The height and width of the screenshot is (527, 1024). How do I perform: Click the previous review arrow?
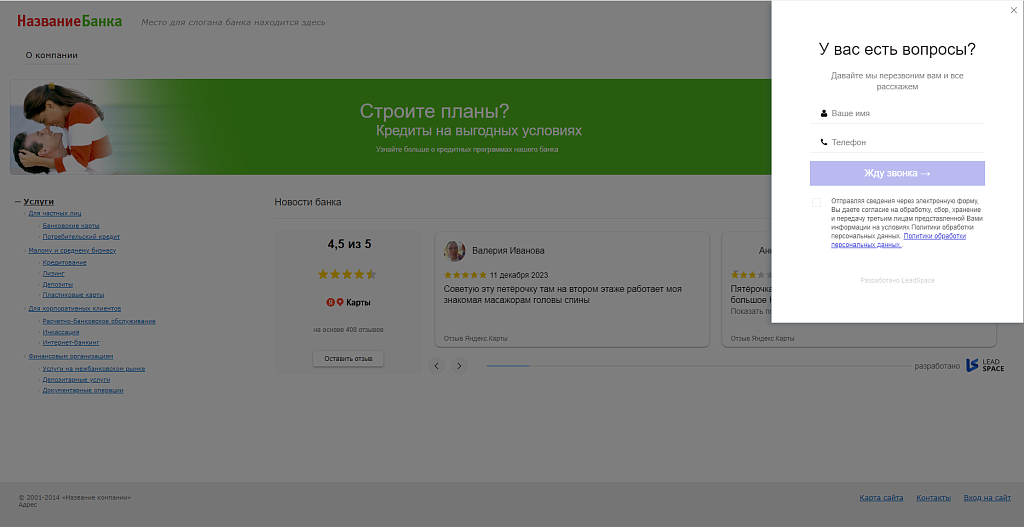[436, 366]
